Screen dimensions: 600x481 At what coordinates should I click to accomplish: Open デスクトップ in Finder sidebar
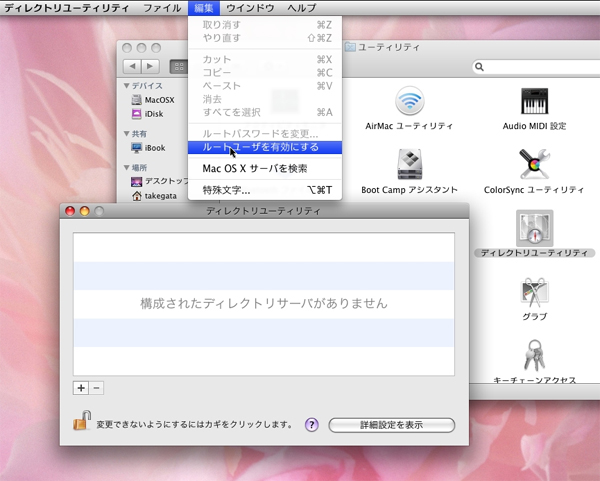(x=159, y=181)
